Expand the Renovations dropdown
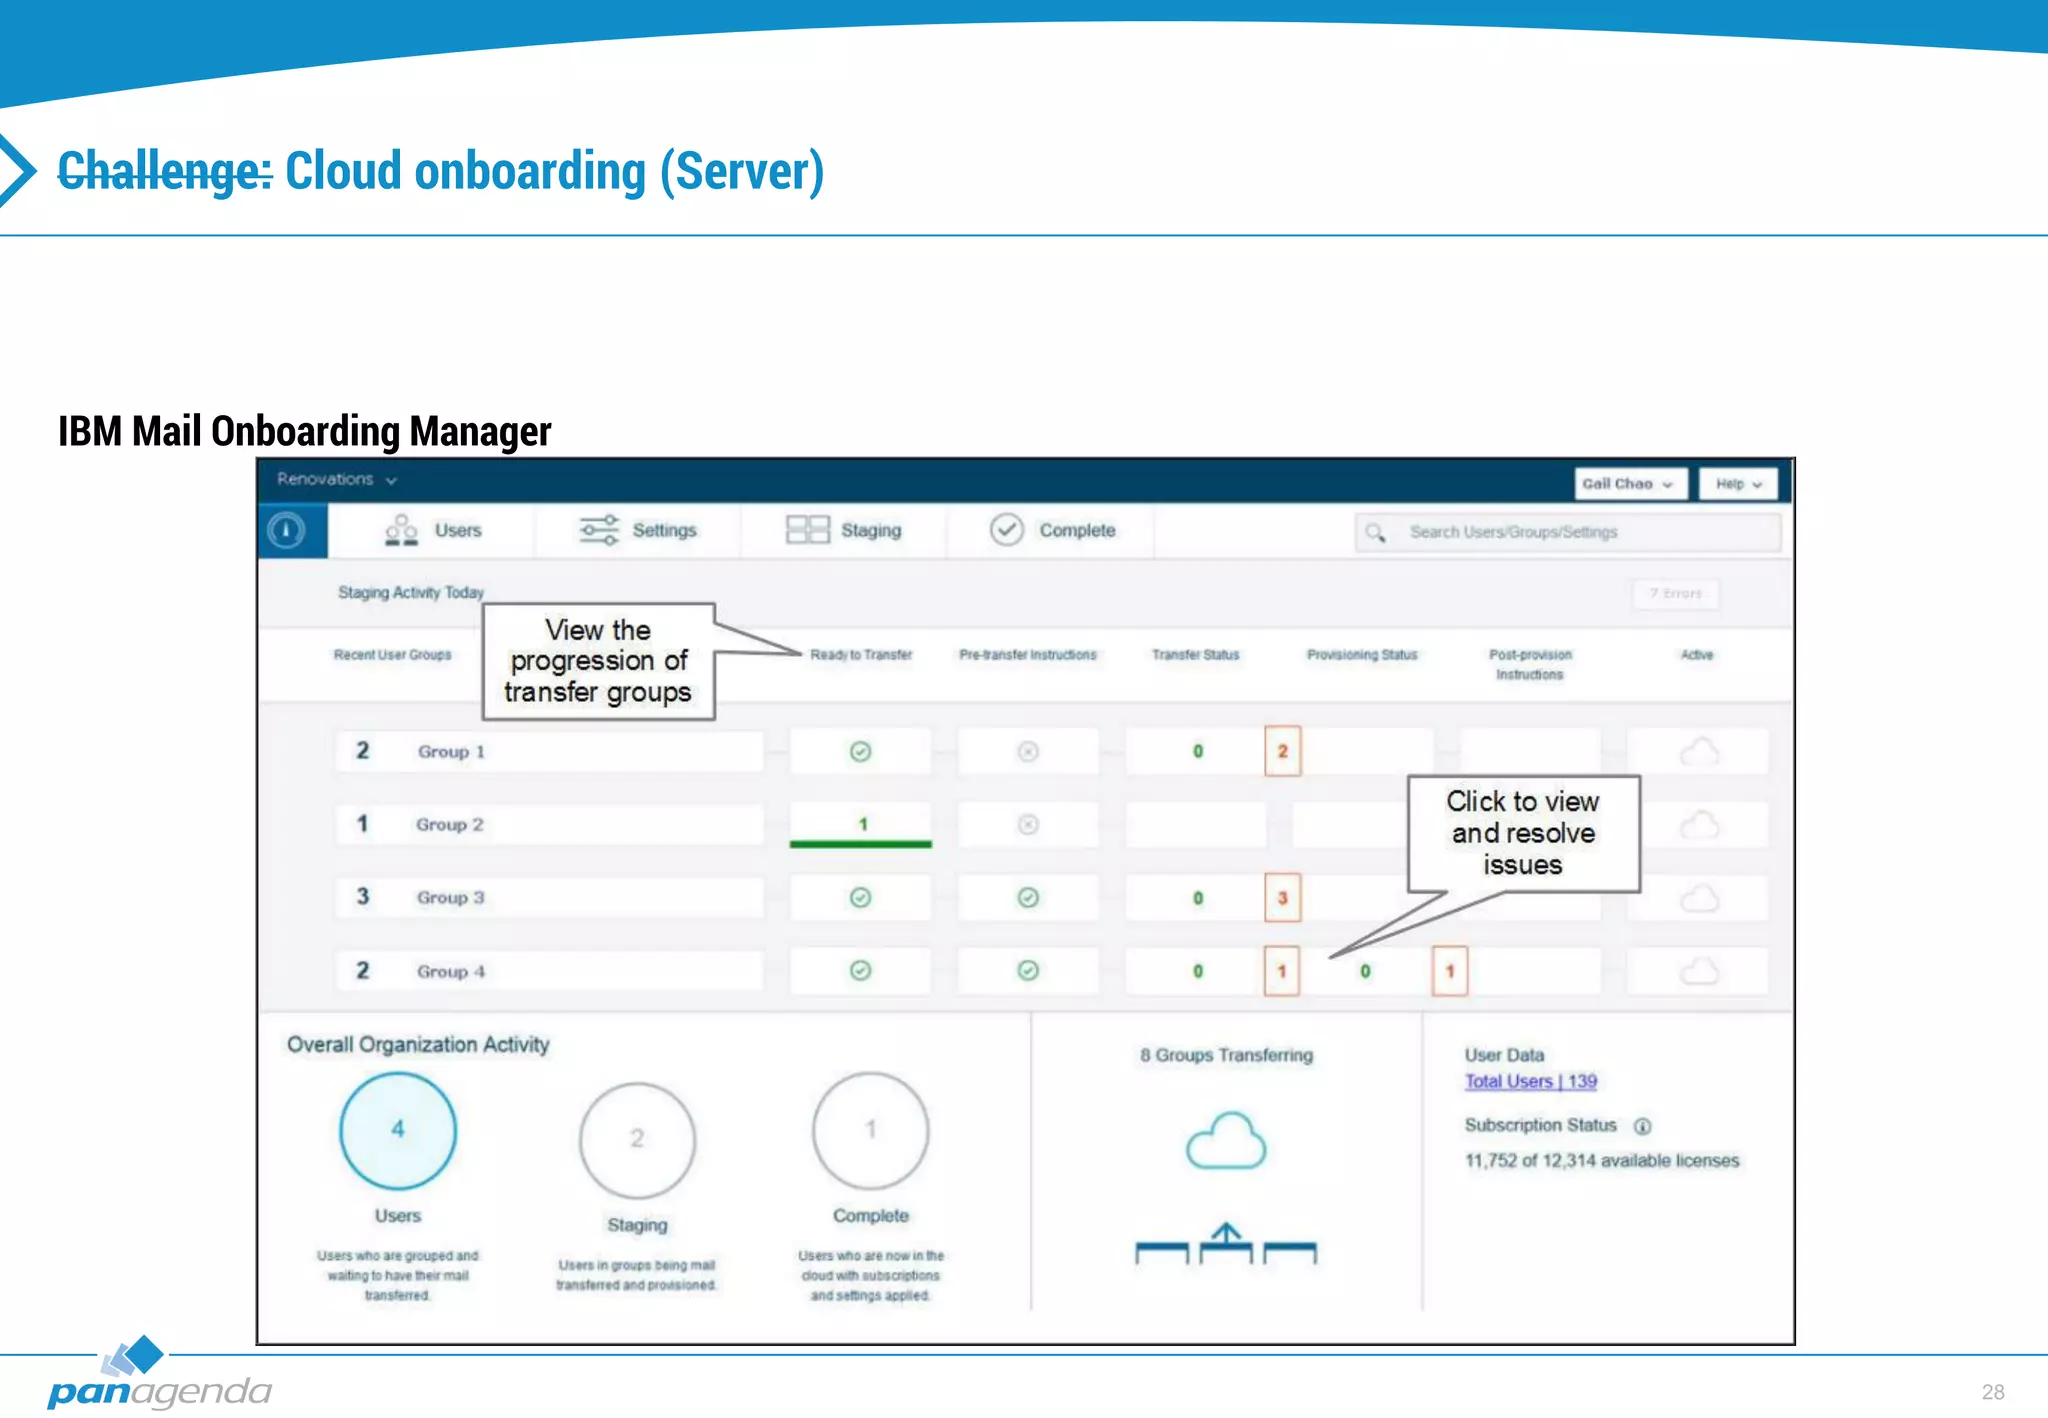This screenshot has width=2048, height=1418. pos(337,480)
